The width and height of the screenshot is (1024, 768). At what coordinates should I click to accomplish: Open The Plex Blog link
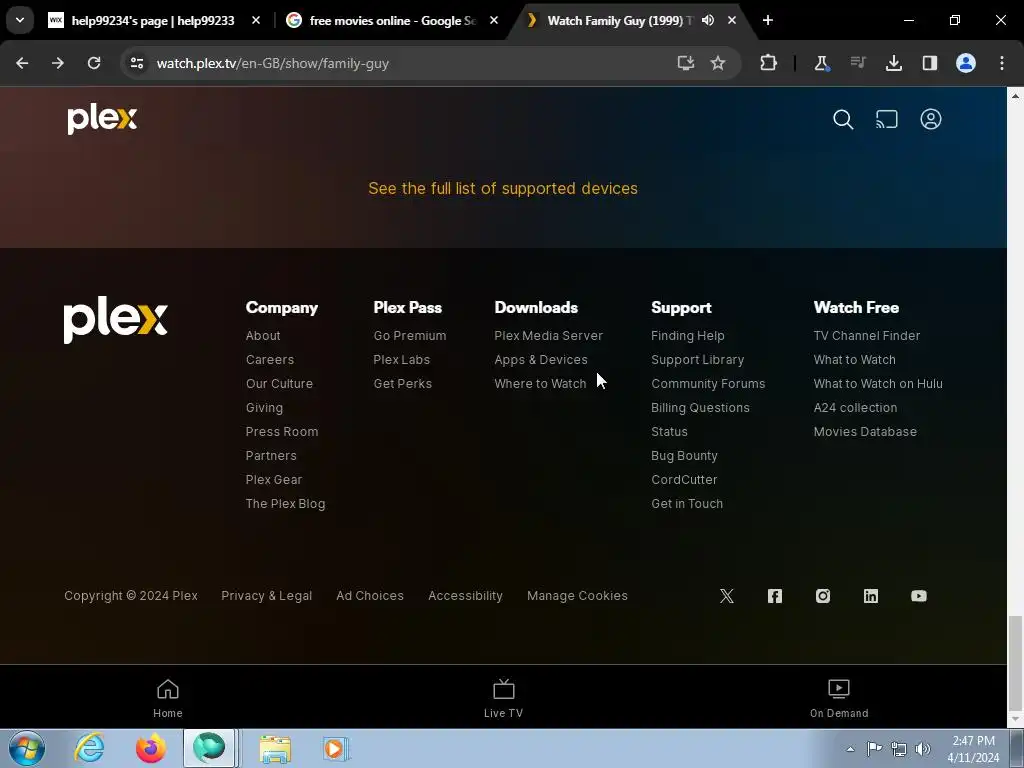[x=285, y=504]
